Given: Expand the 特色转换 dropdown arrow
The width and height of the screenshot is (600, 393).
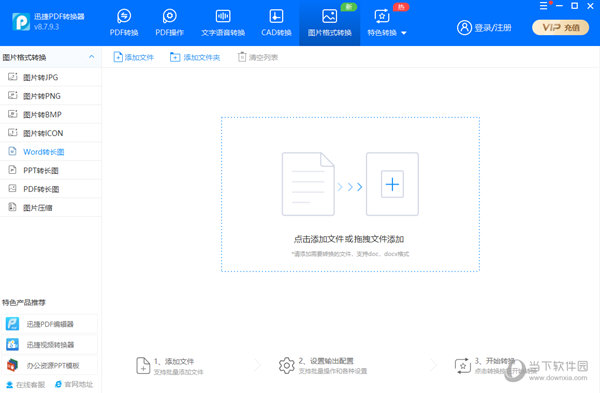Looking at the screenshot, I should [x=404, y=33].
